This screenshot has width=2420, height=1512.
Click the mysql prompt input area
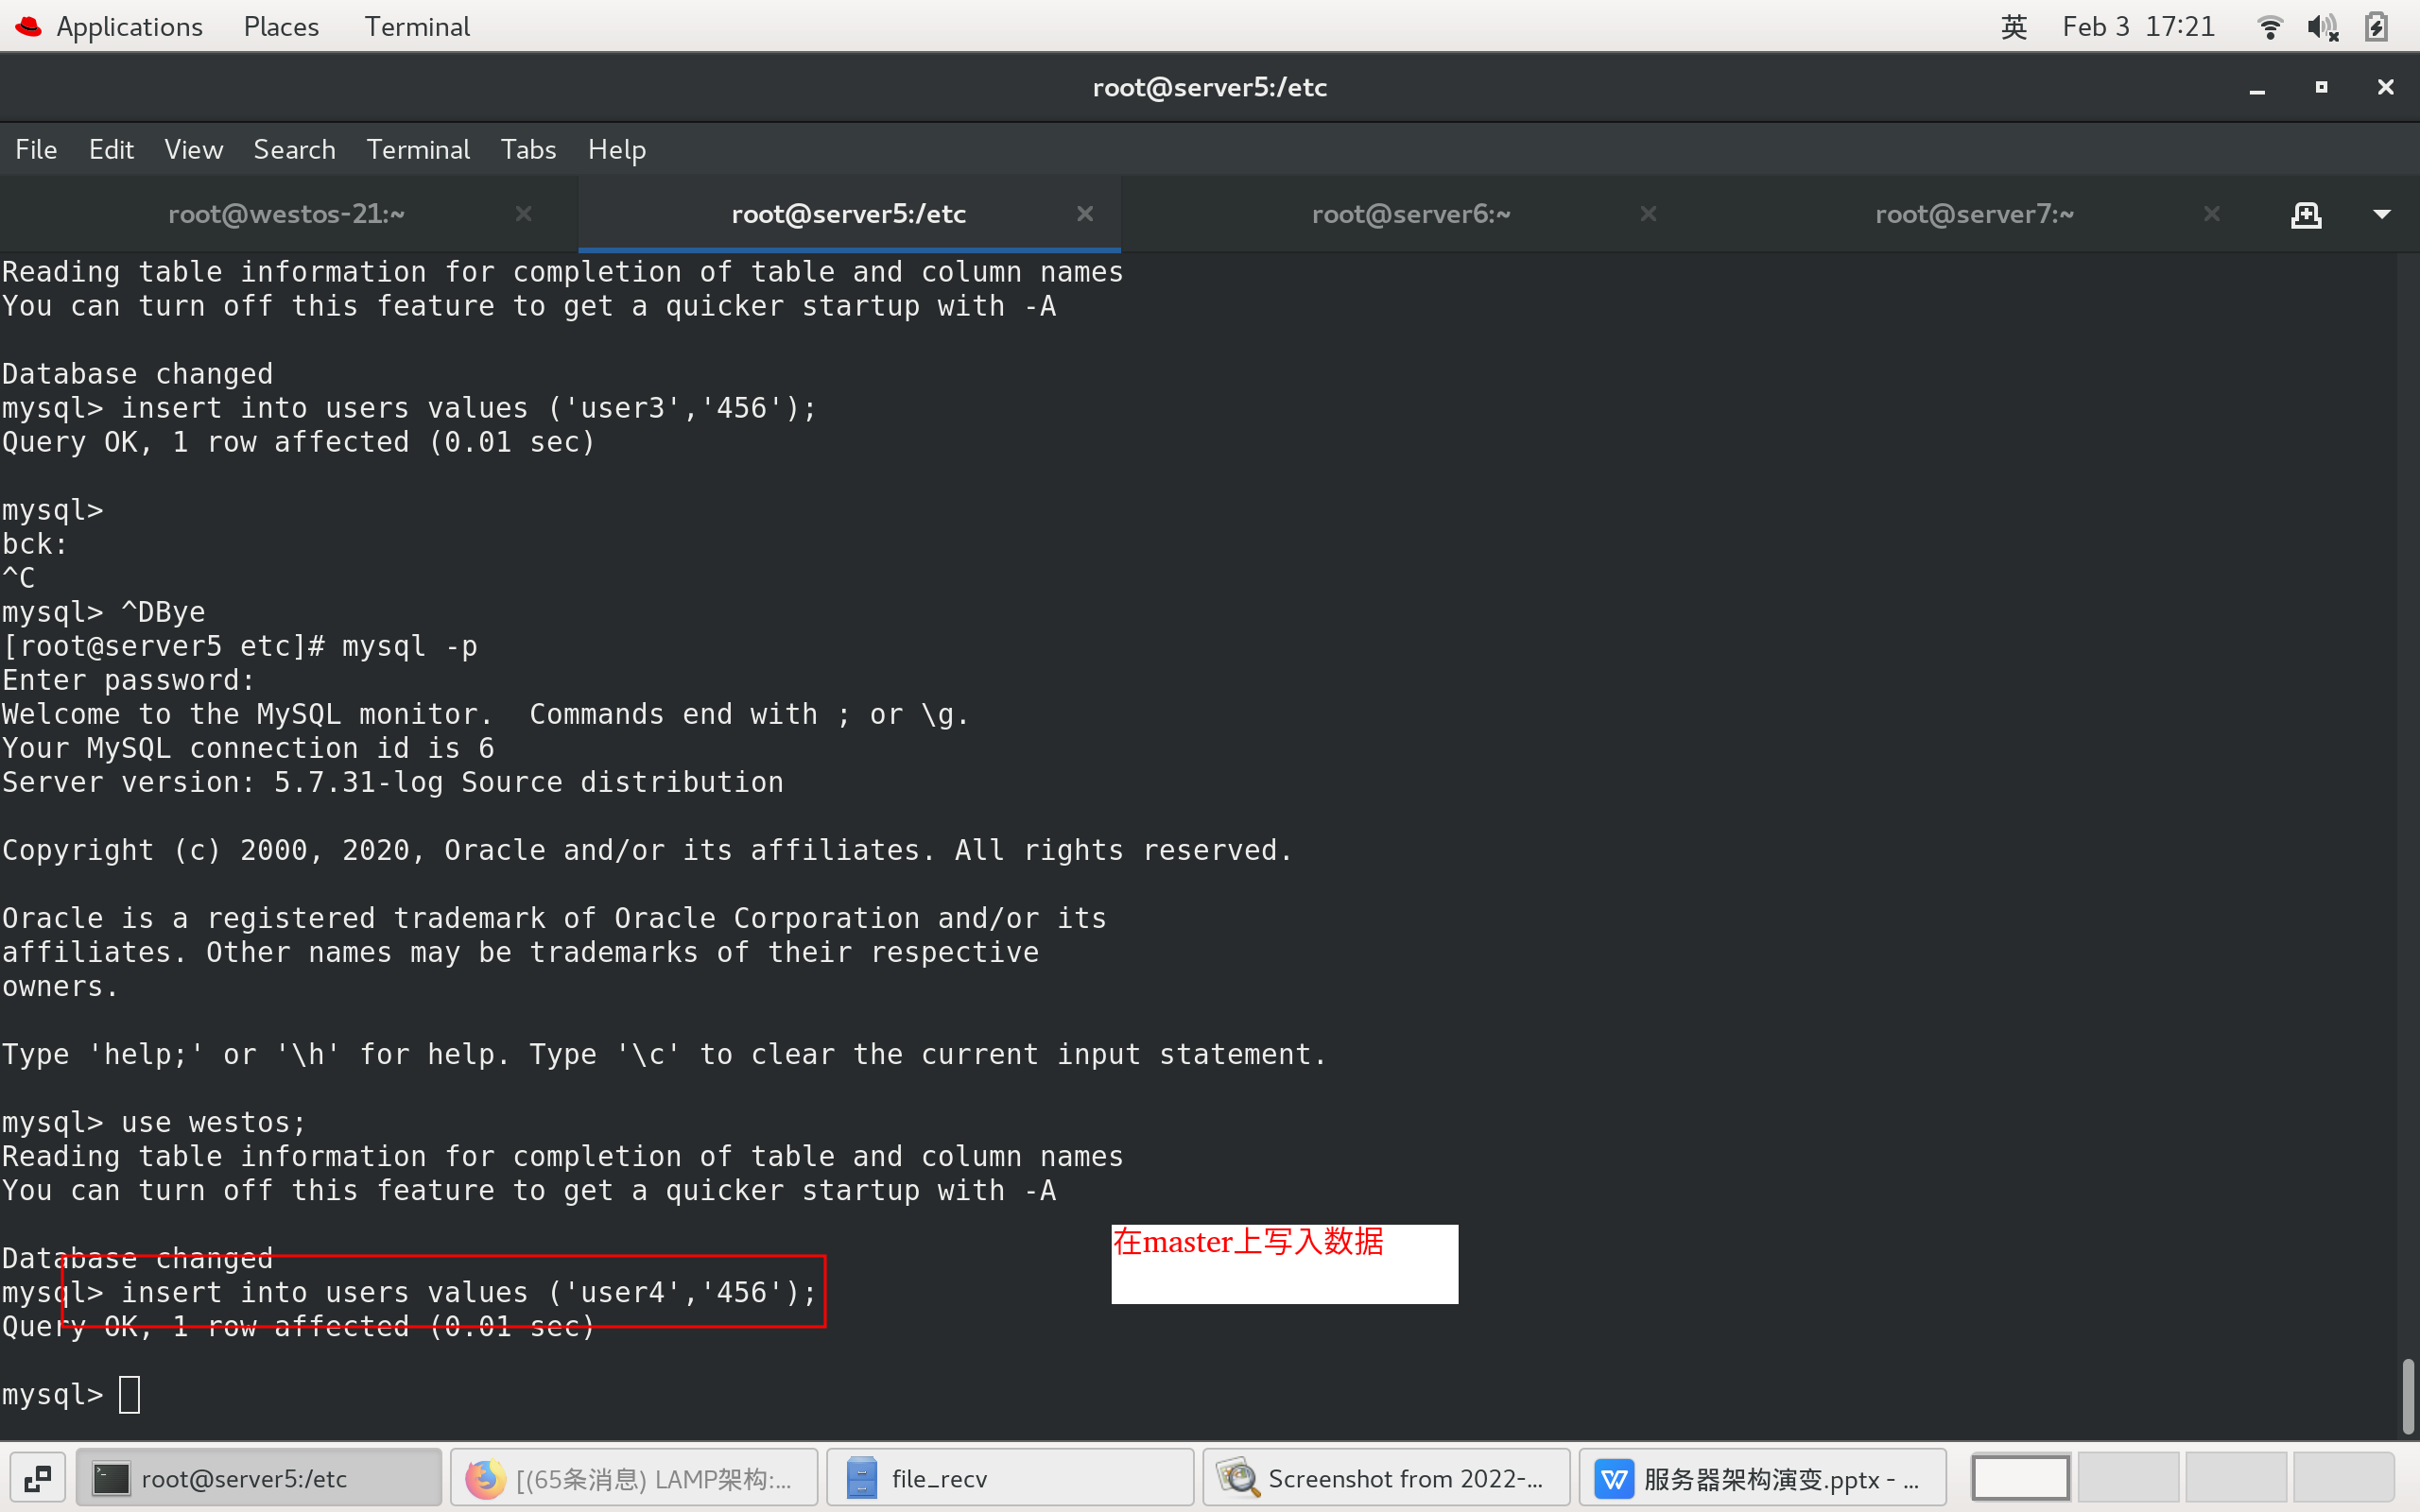pos(128,1393)
